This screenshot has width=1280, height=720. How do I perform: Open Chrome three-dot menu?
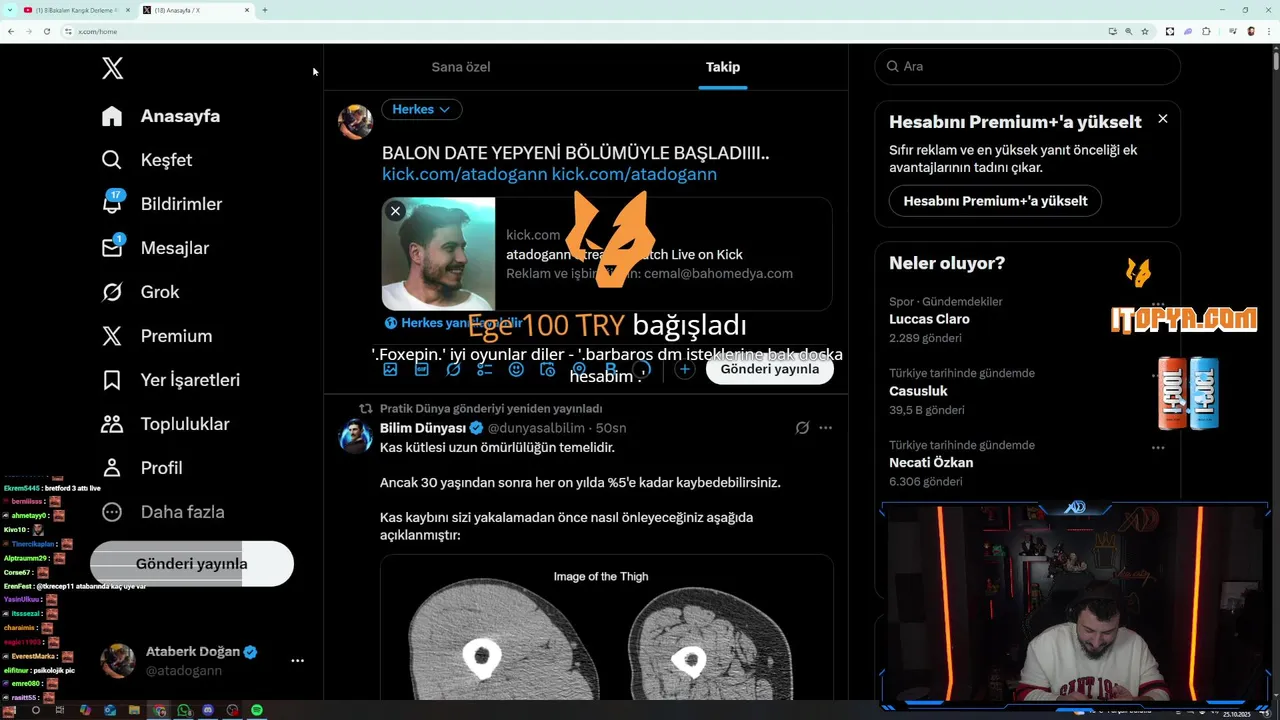[1269, 31]
